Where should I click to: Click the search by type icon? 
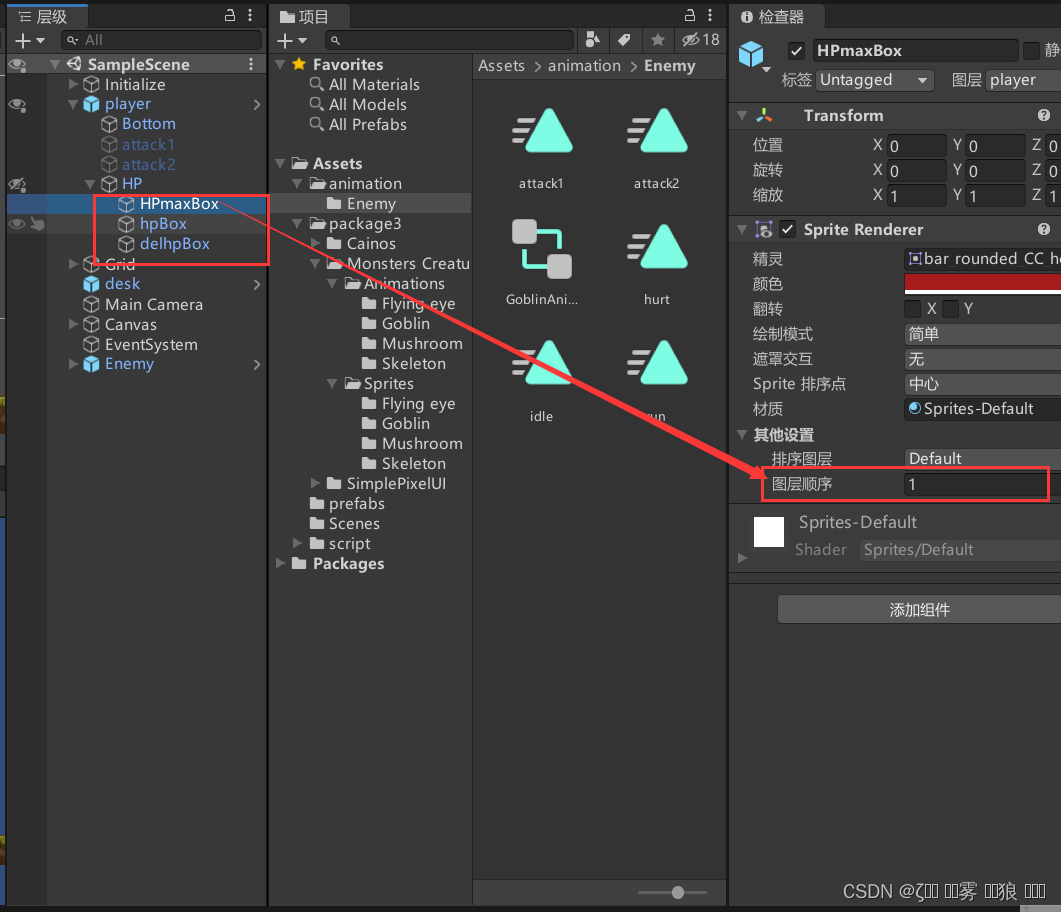point(592,40)
